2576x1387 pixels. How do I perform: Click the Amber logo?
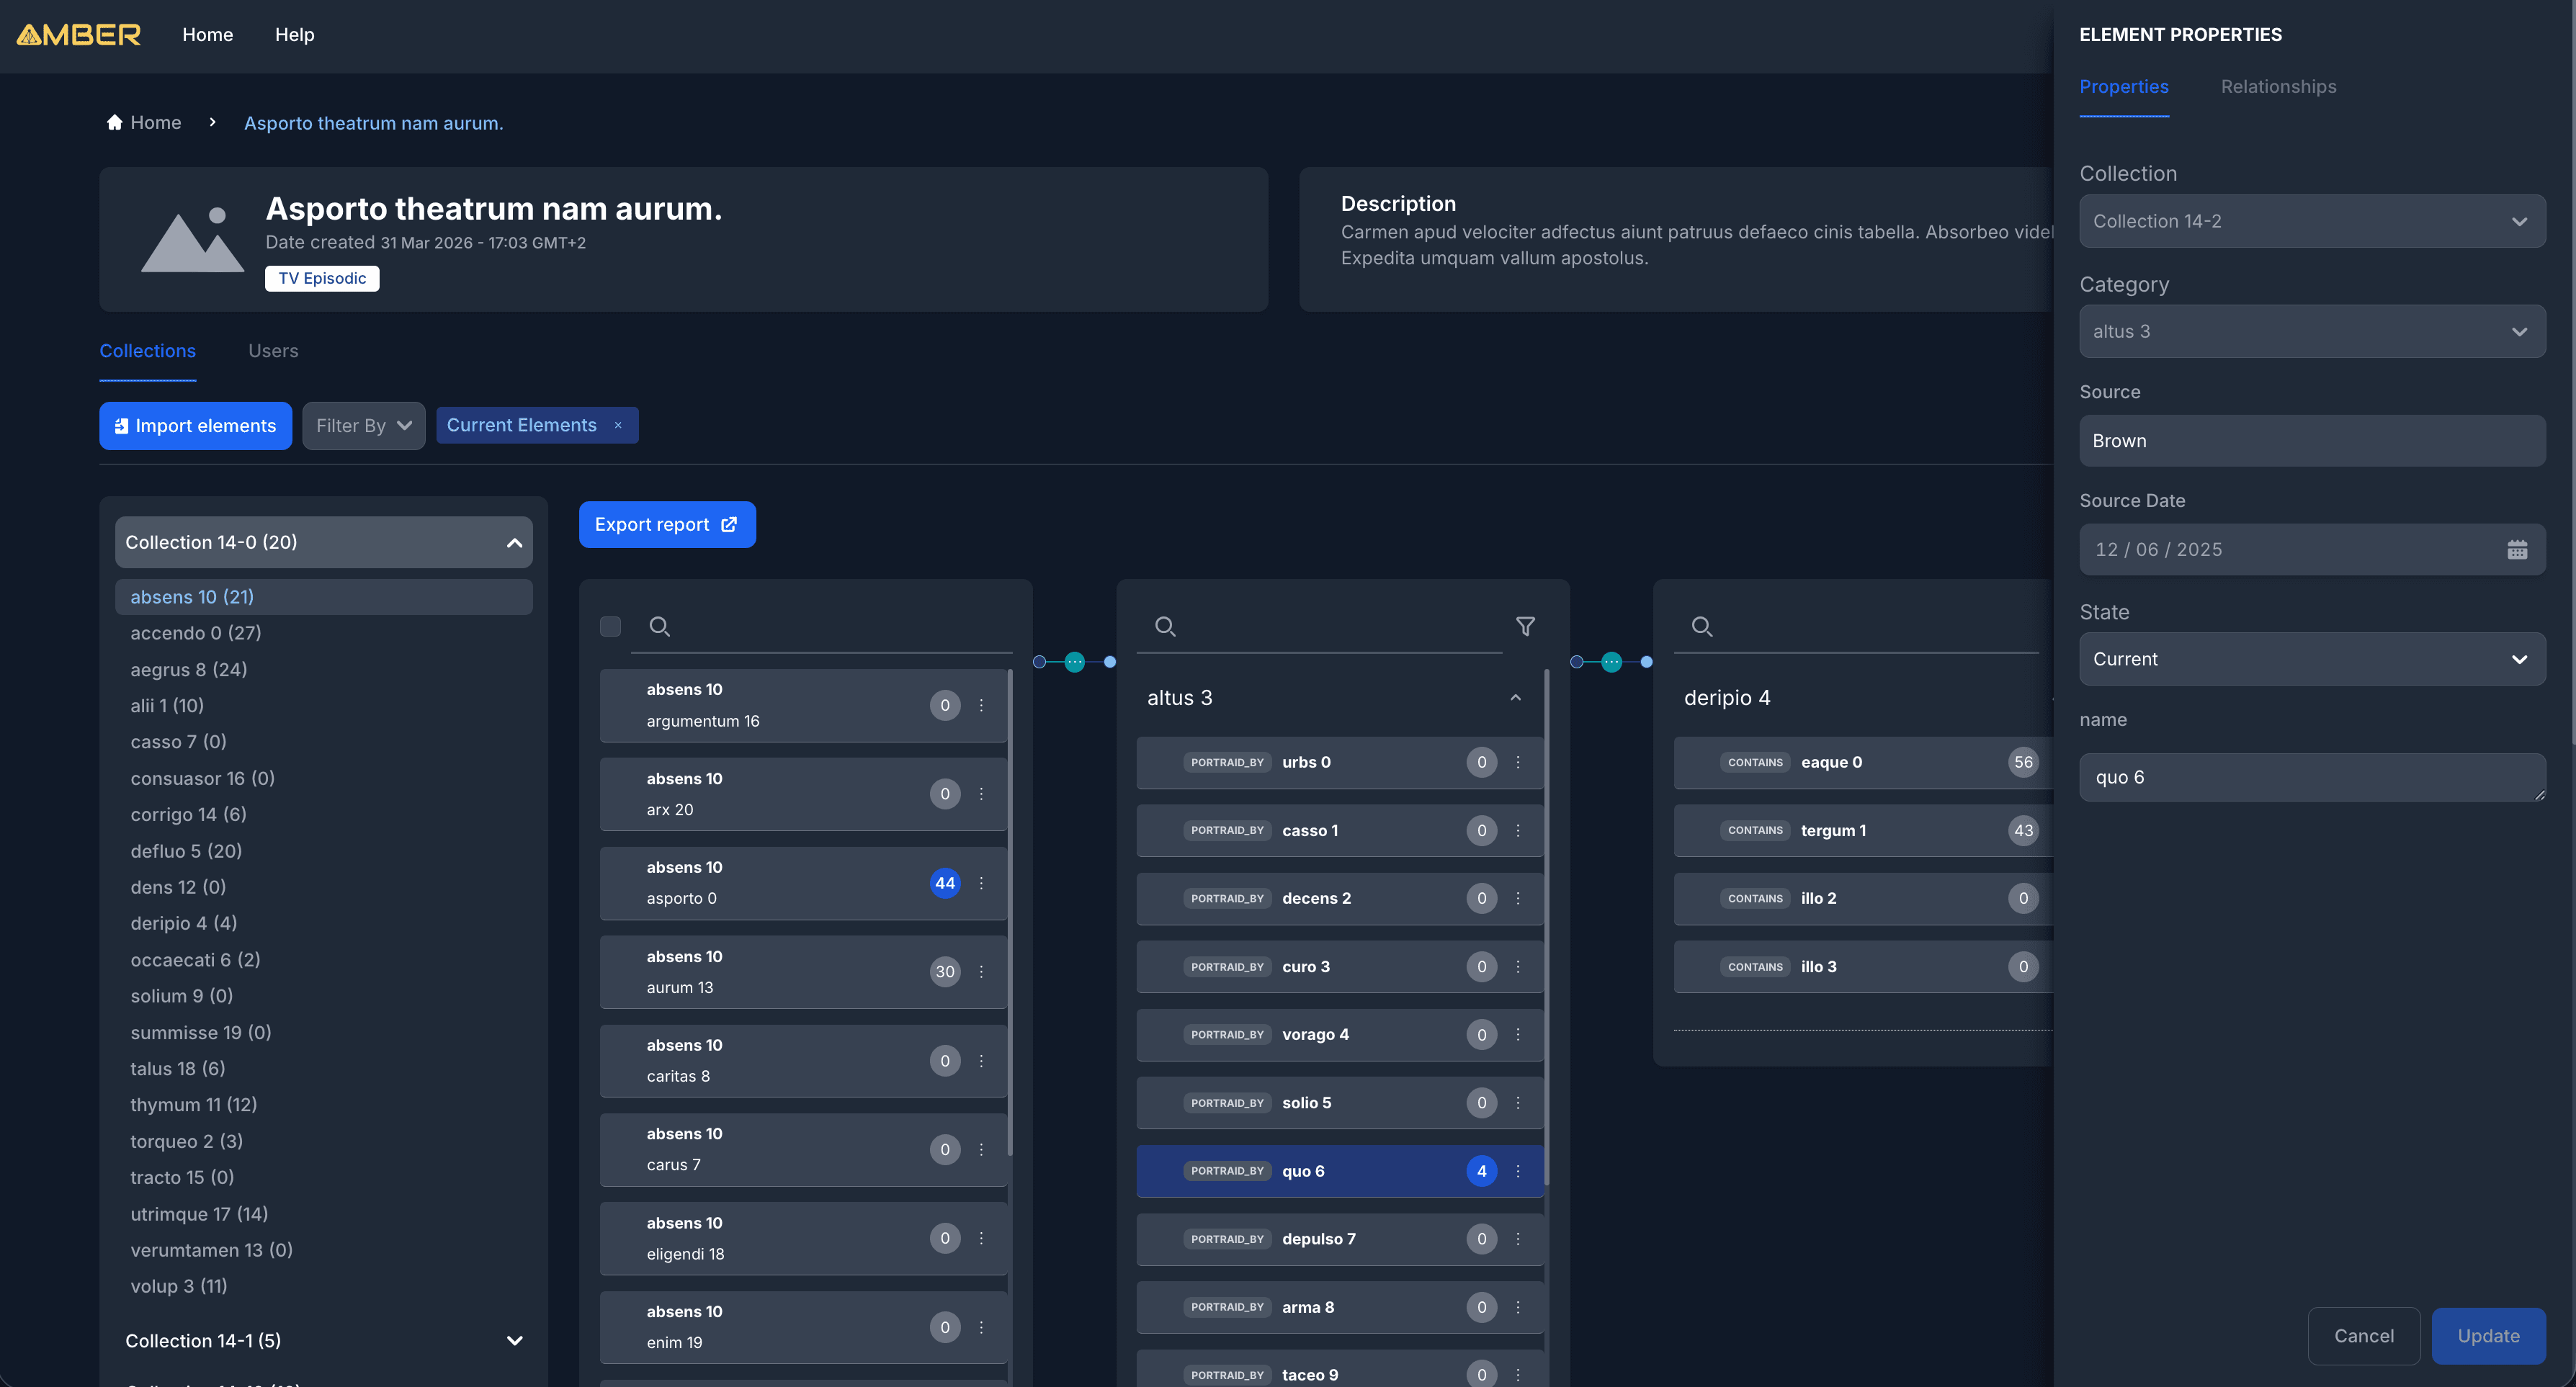pos(77,34)
